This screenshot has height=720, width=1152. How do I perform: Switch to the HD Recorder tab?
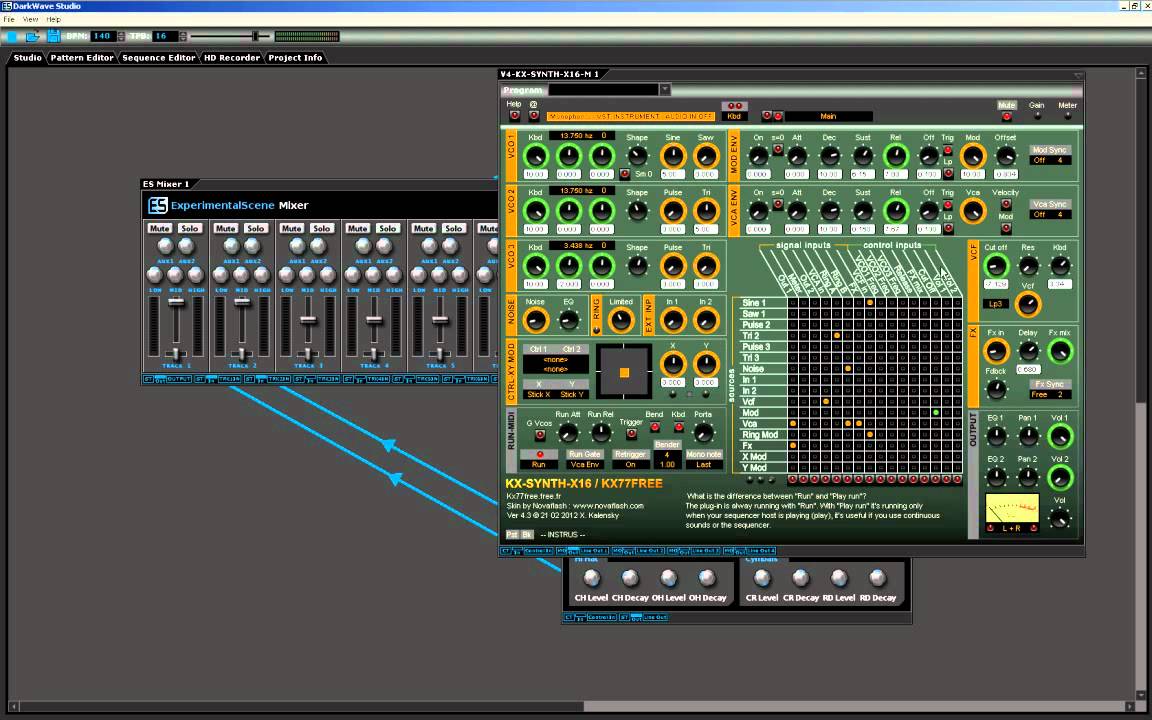point(231,57)
